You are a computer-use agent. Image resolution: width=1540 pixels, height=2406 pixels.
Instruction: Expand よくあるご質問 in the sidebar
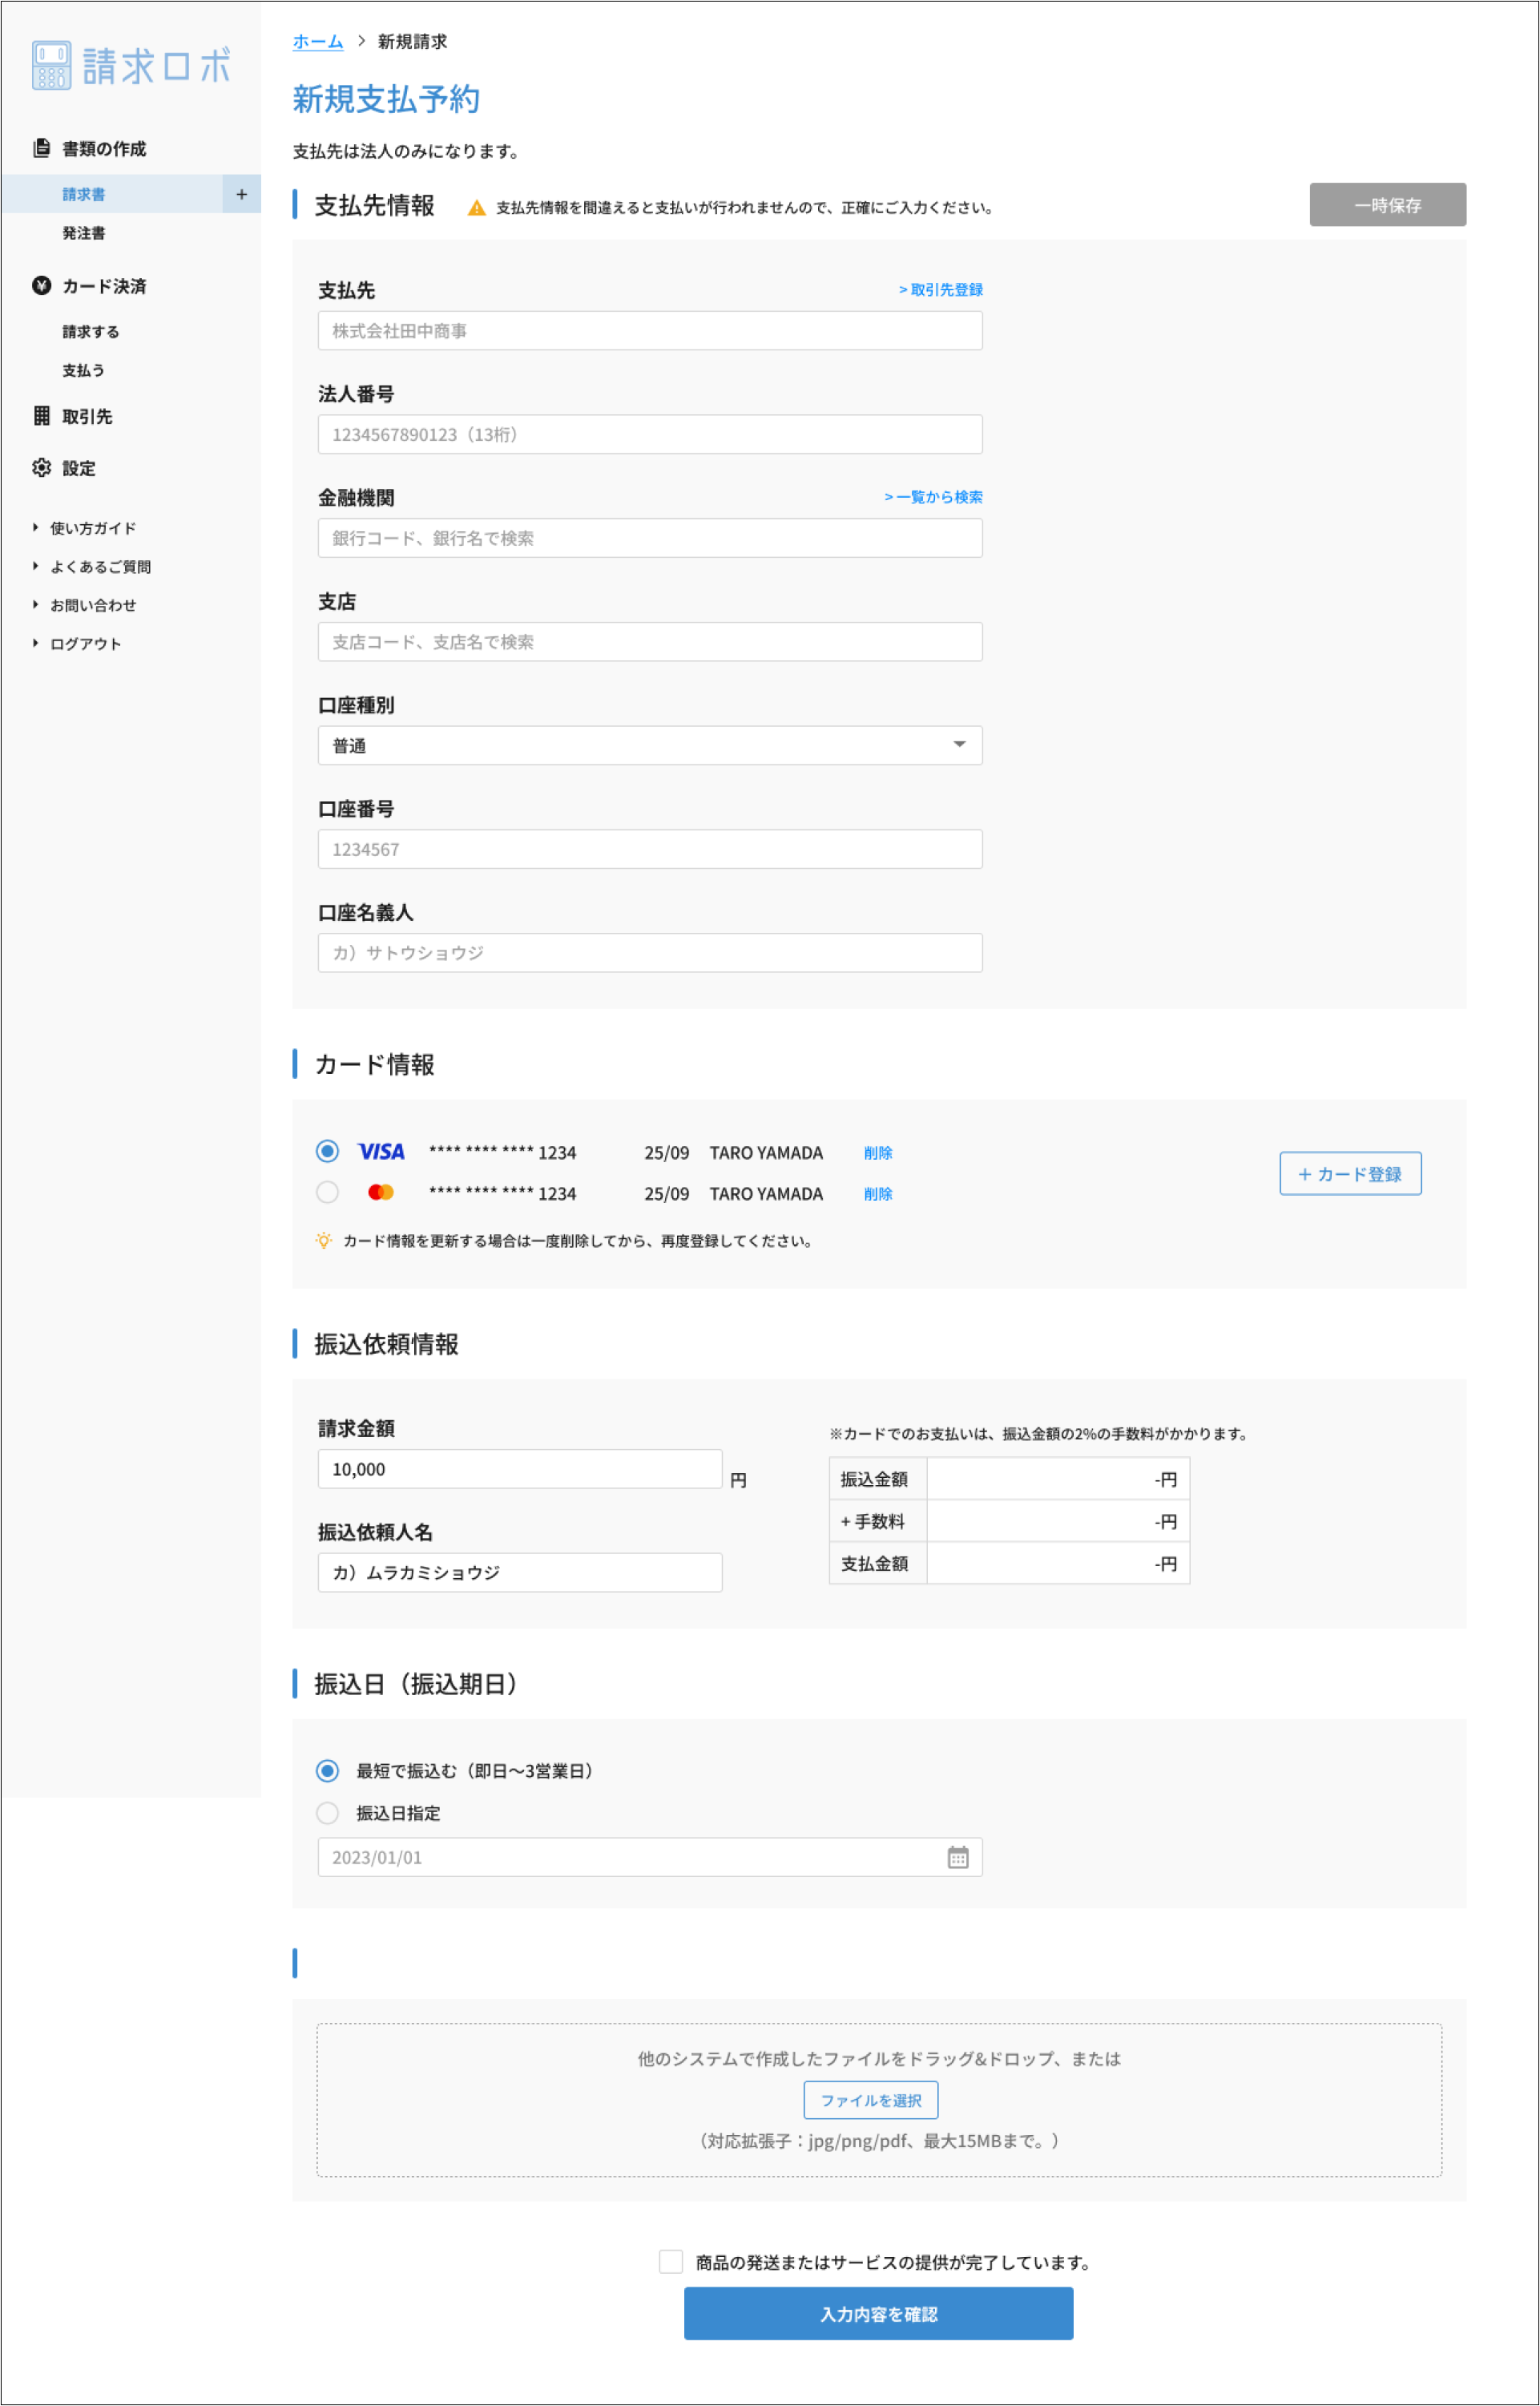coord(100,567)
